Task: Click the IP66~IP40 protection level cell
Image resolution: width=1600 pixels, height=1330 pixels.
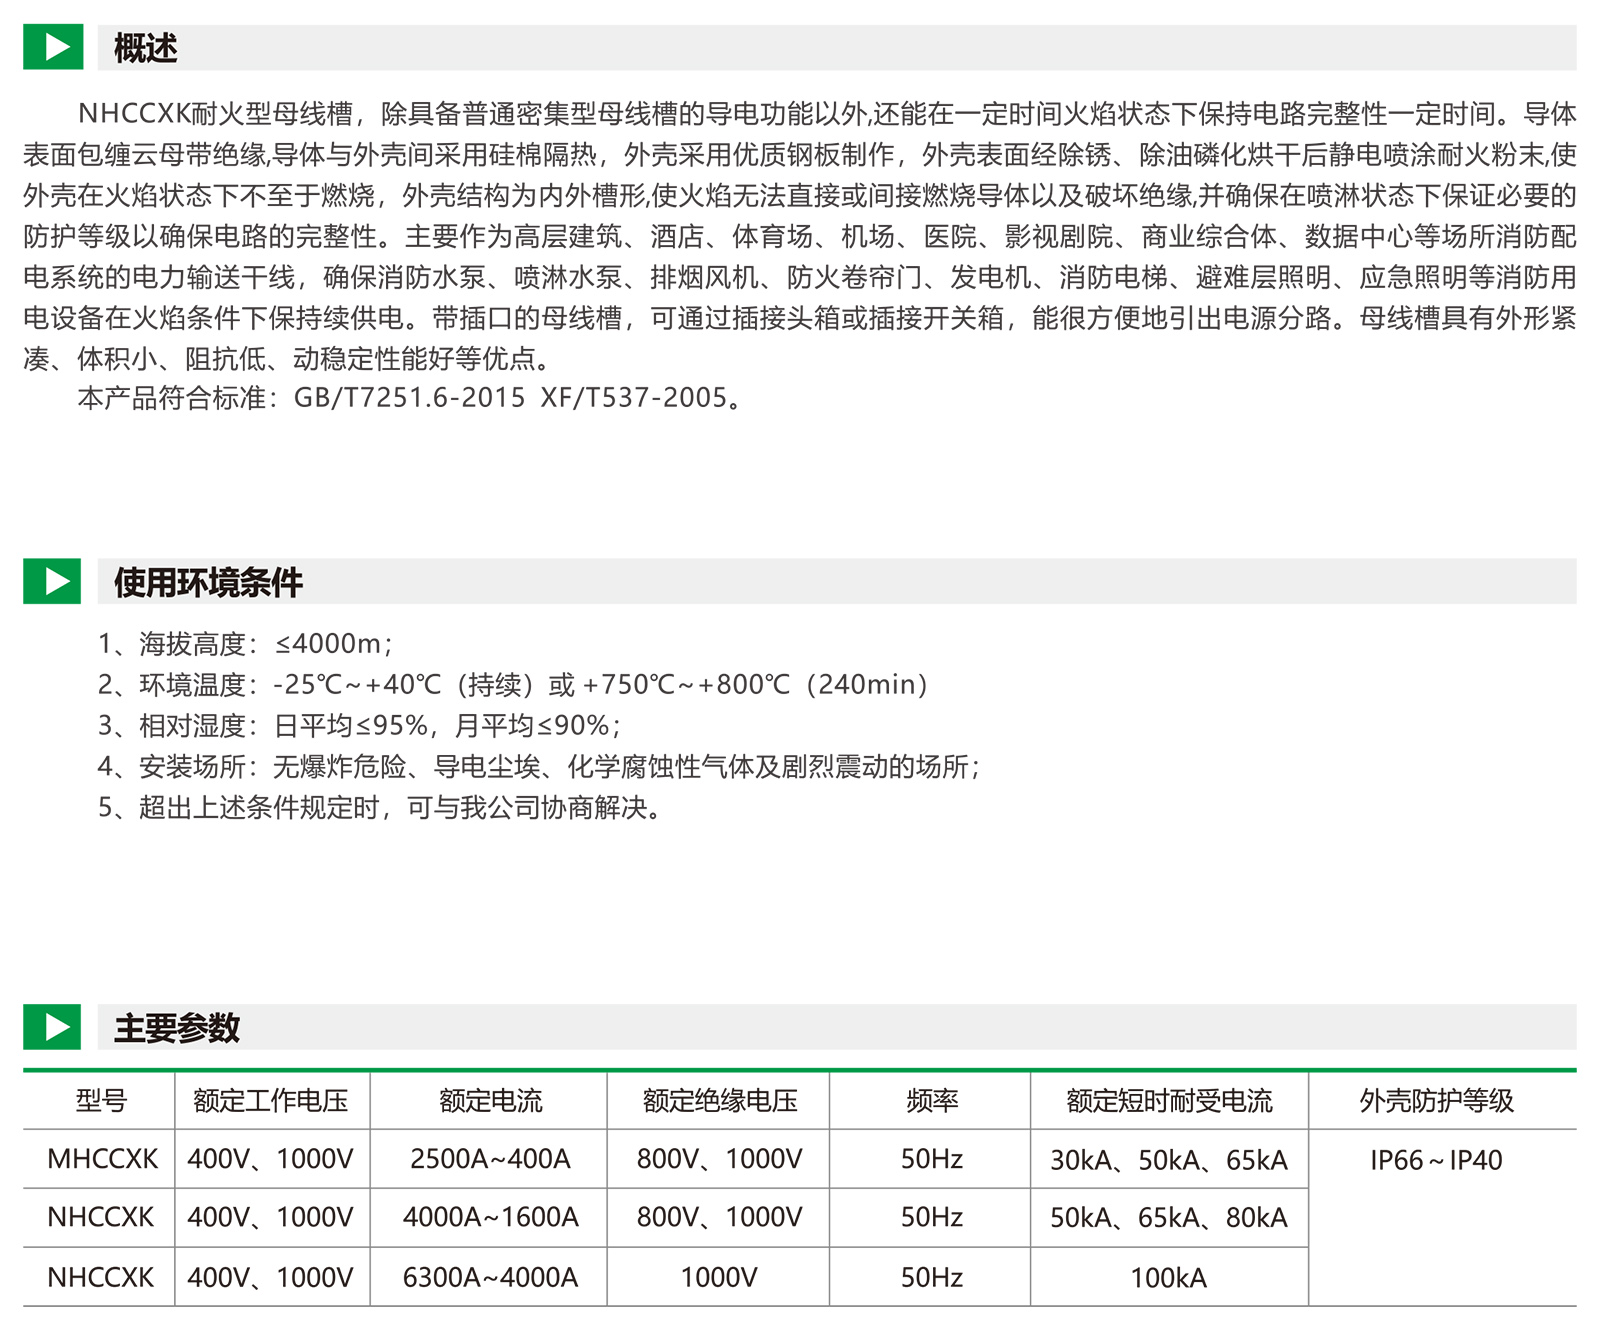Action: 1436,1160
